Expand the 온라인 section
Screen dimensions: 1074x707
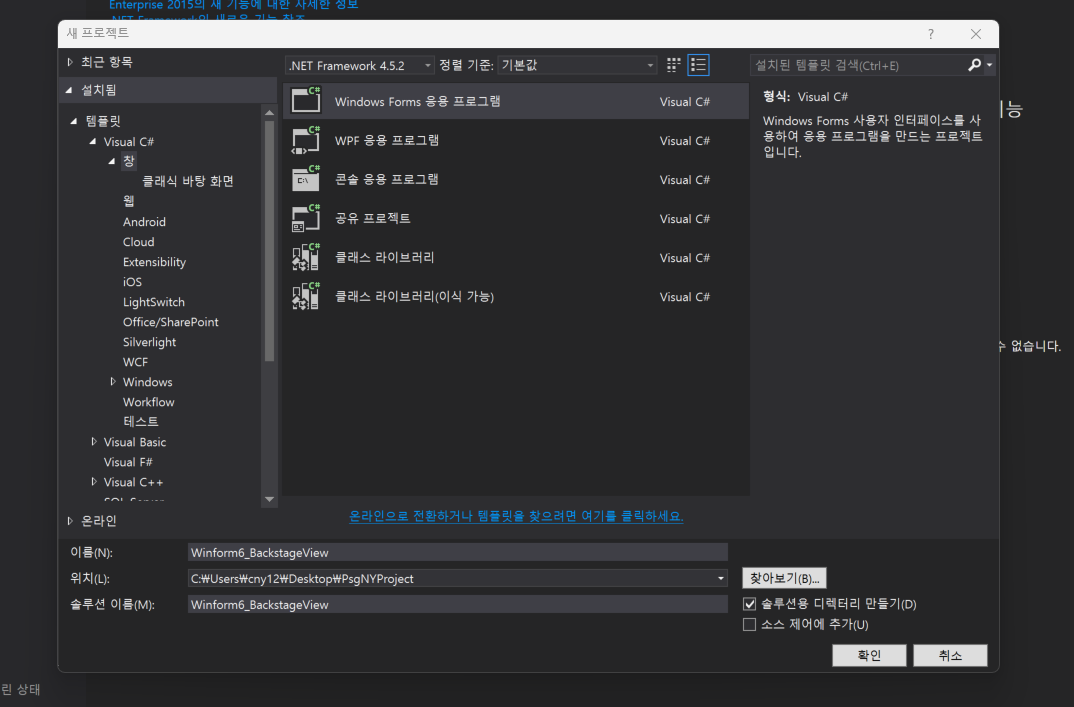pos(70,521)
